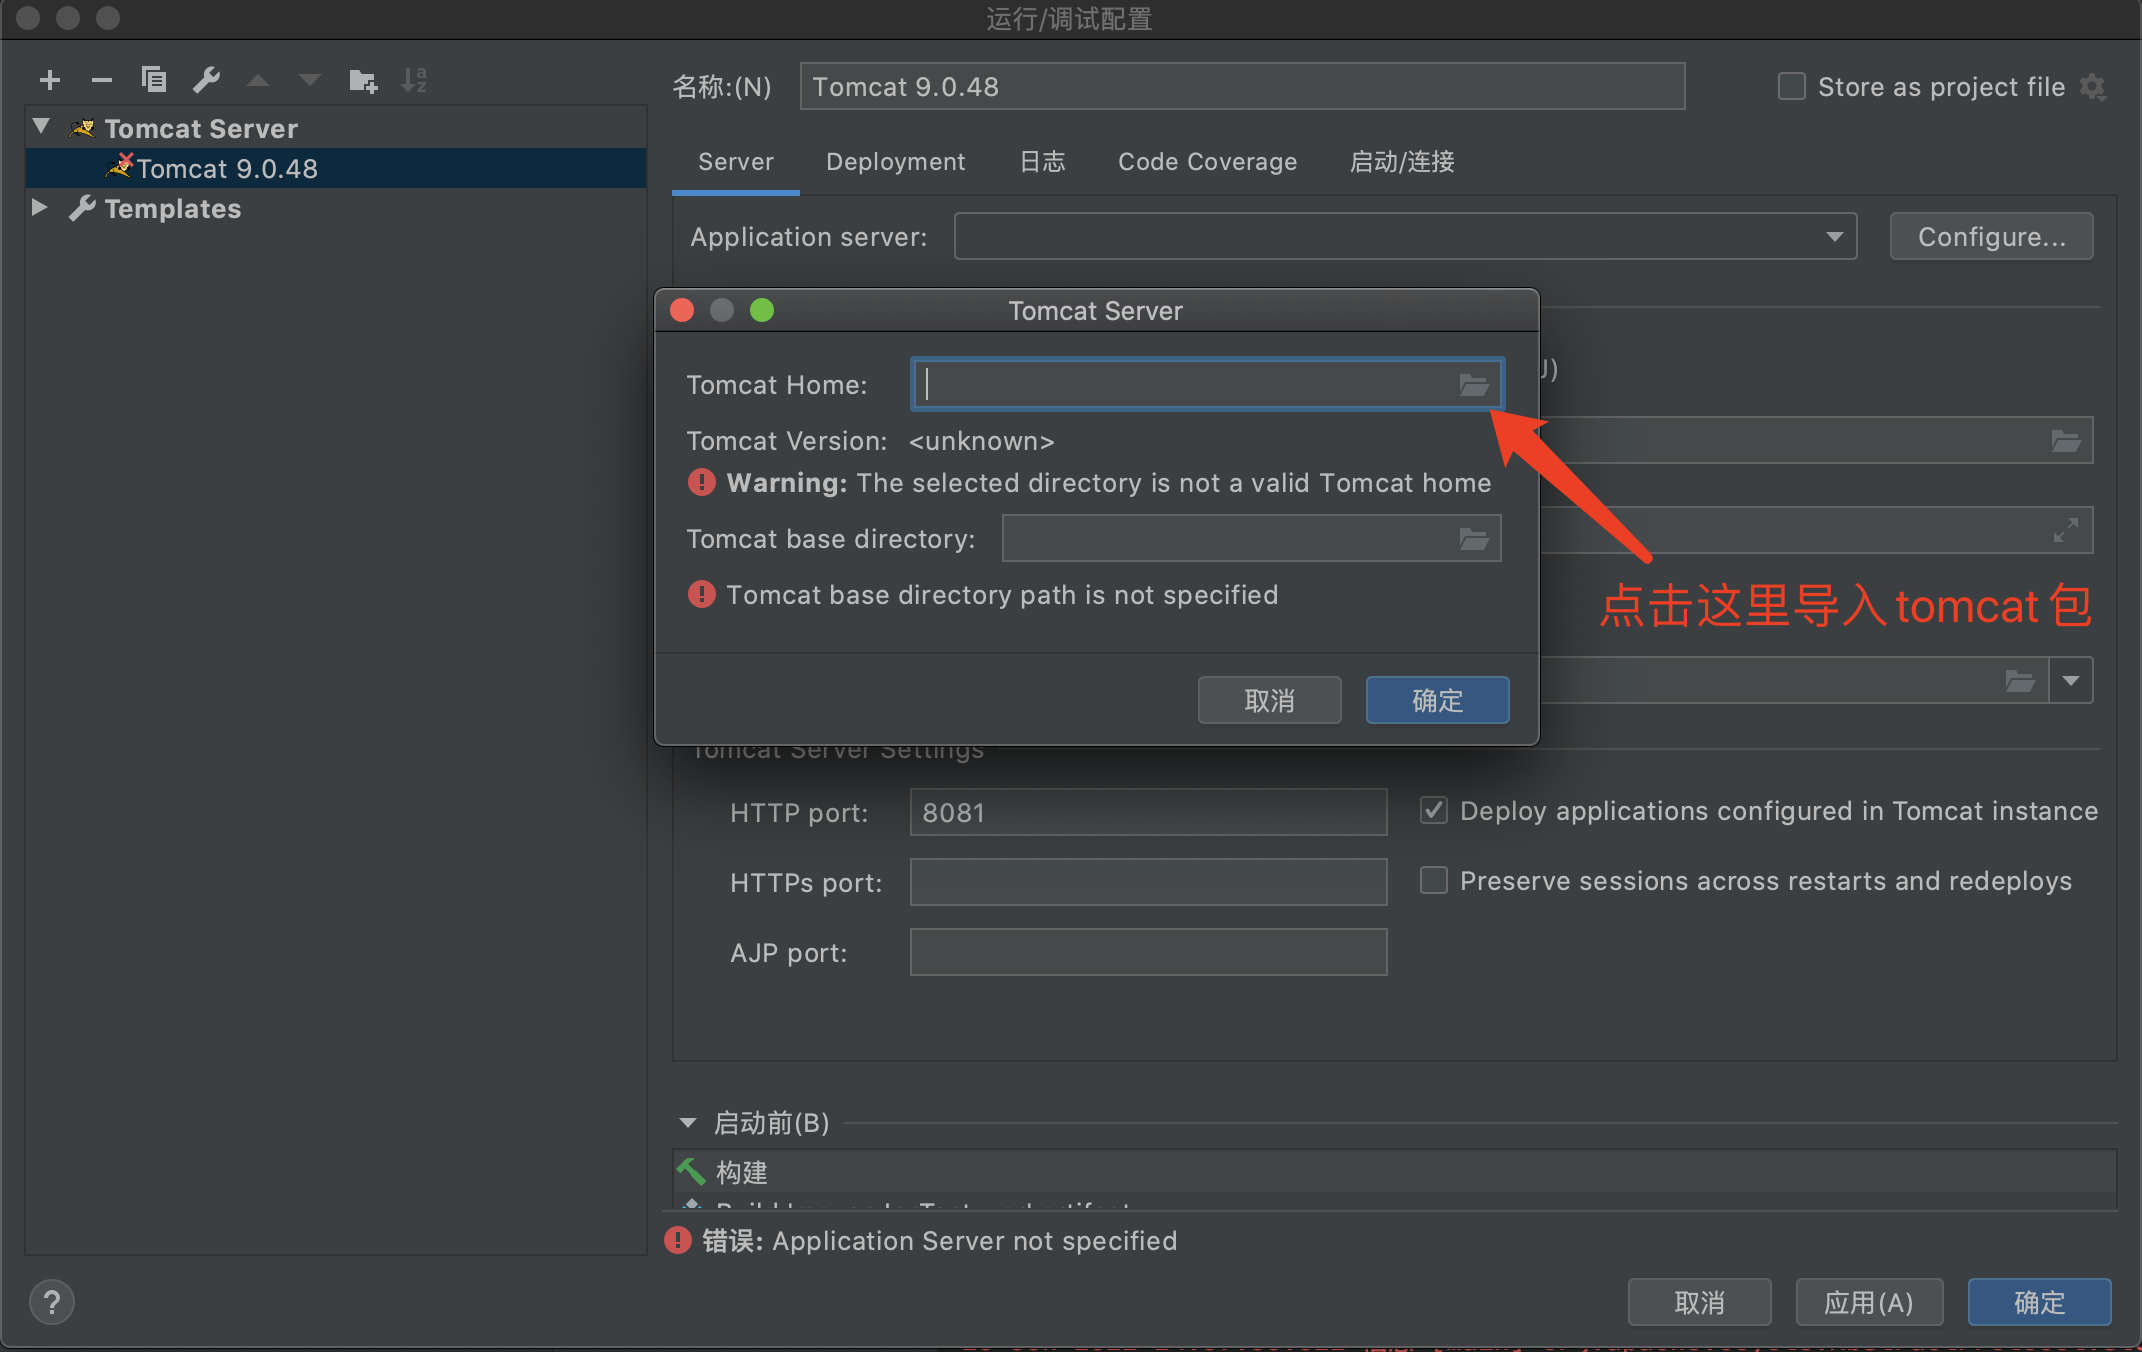2142x1352 pixels.
Task: Select Templates label in tree
Action: pos(173,208)
